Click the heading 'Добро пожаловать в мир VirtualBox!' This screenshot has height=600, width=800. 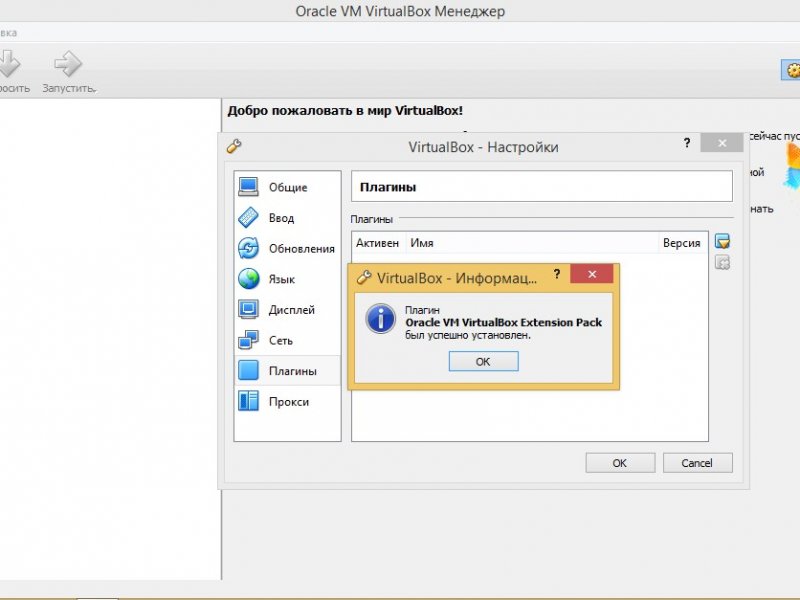[345, 111]
